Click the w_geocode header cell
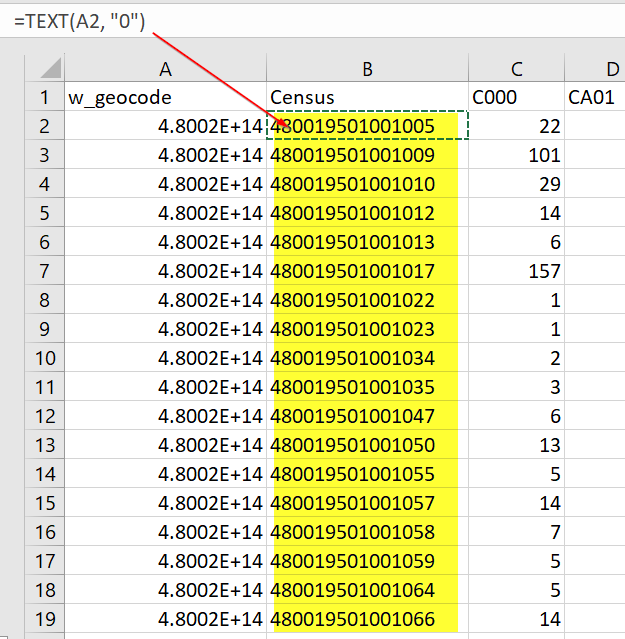The height and width of the screenshot is (639, 625). [165, 98]
